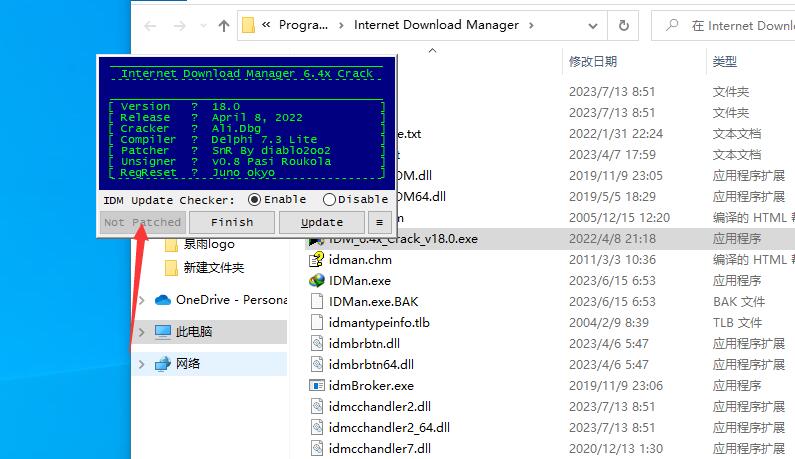Image resolution: width=795 pixels, height=459 pixels.
Task: Click the idmbrbtn.dll file icon
Action: point(317,344)
